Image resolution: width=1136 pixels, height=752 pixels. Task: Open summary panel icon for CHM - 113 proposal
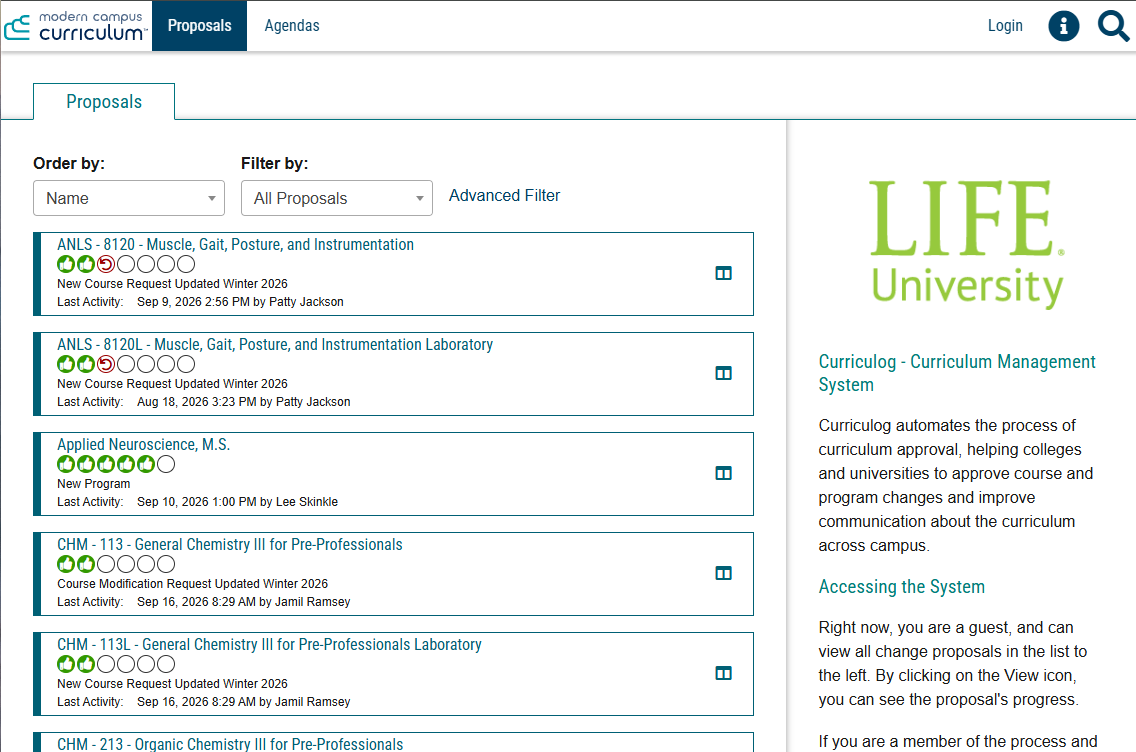(x=723, y=573)
